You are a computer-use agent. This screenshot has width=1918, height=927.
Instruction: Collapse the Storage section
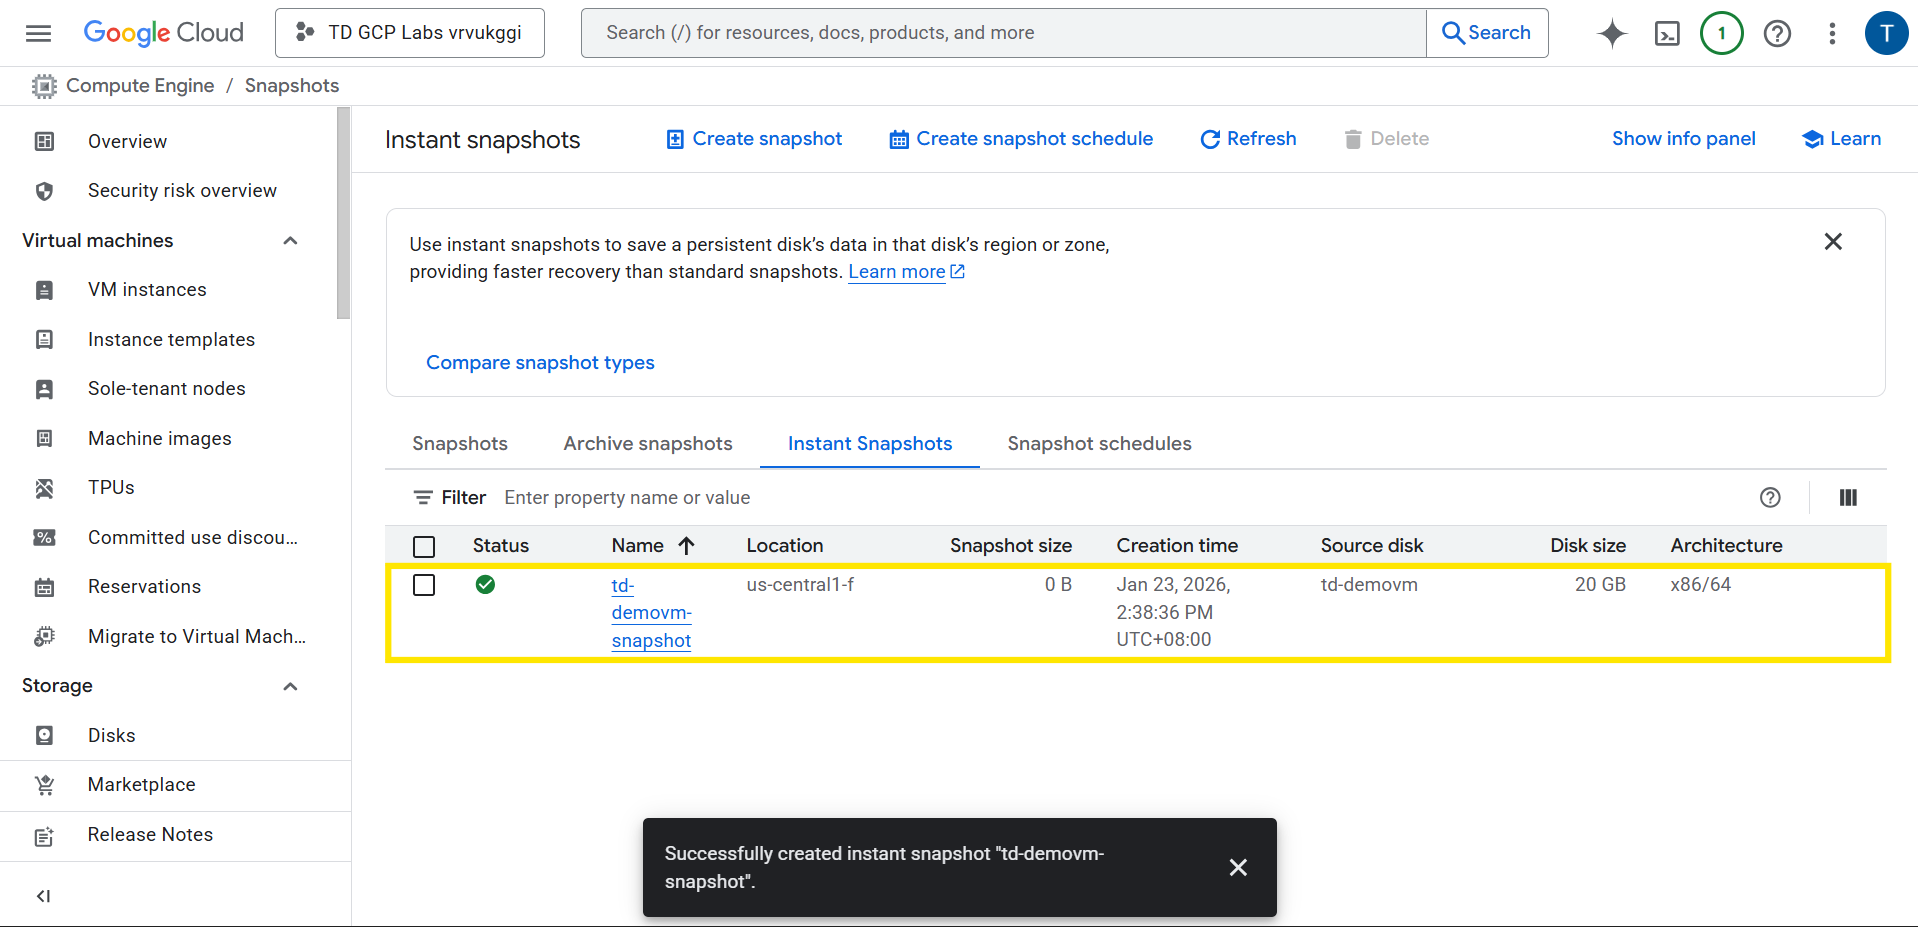point(290,686)
